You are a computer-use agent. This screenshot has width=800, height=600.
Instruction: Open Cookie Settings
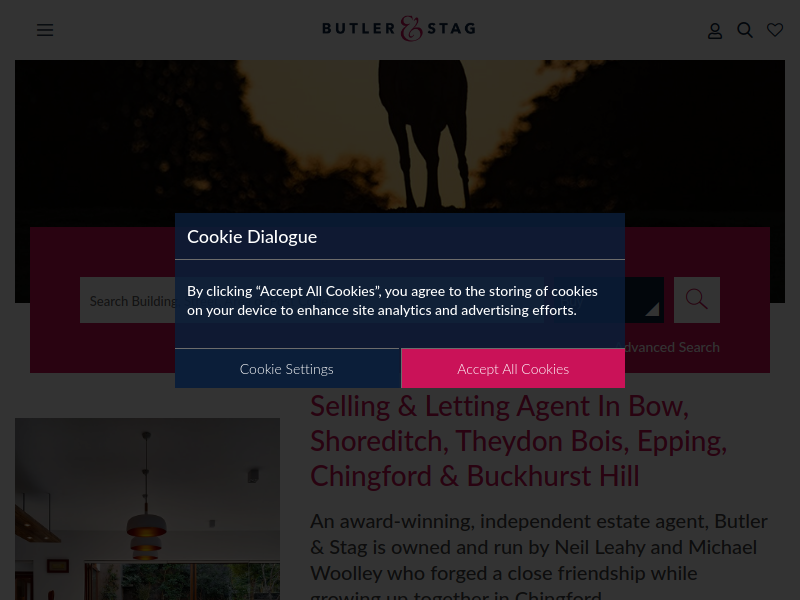click(287, 369)
